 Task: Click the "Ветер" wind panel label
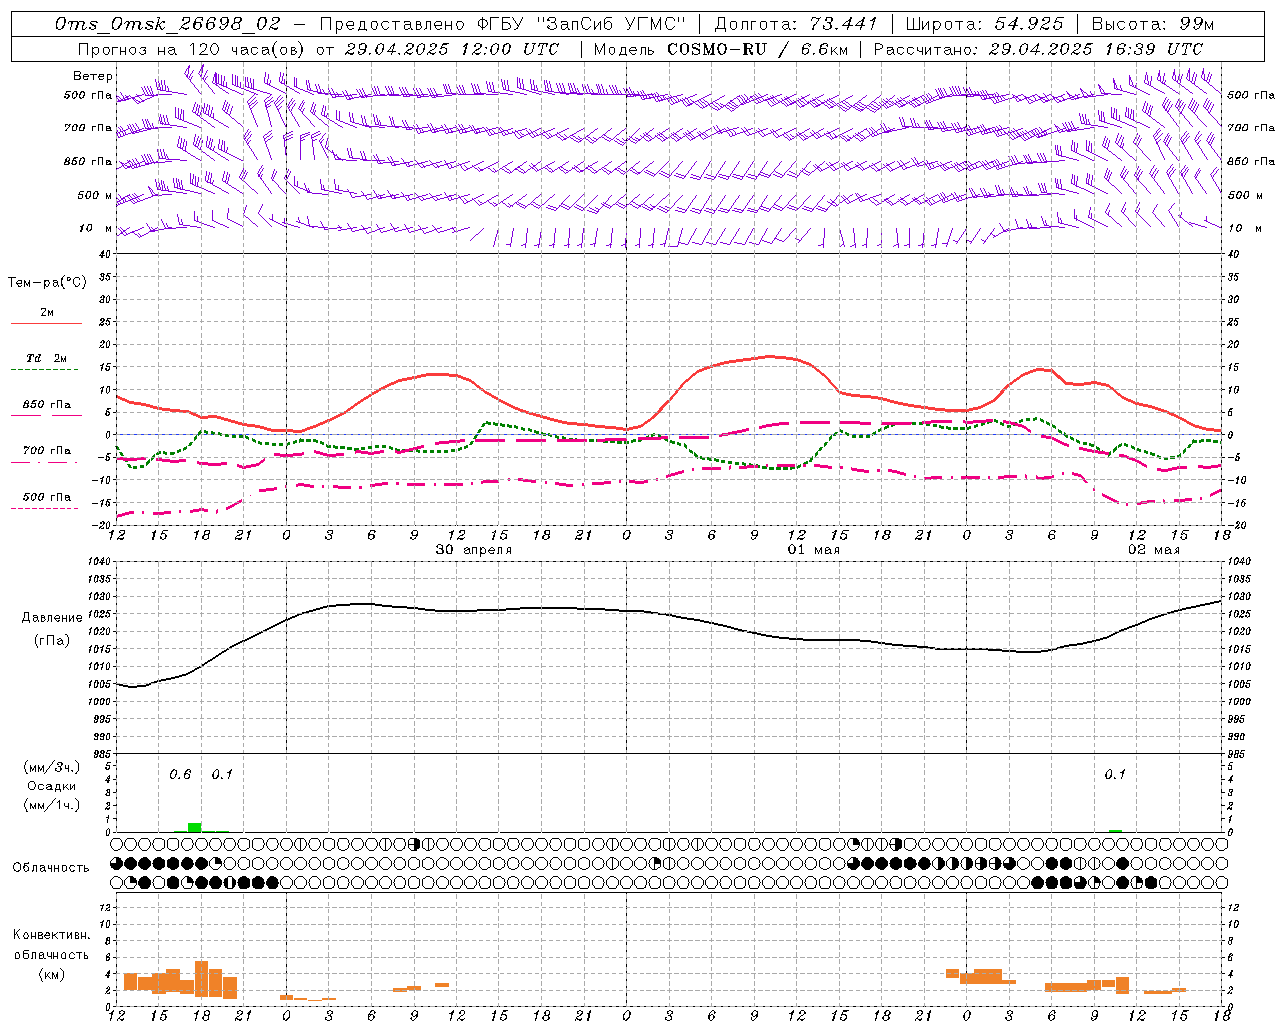[93, 76]
